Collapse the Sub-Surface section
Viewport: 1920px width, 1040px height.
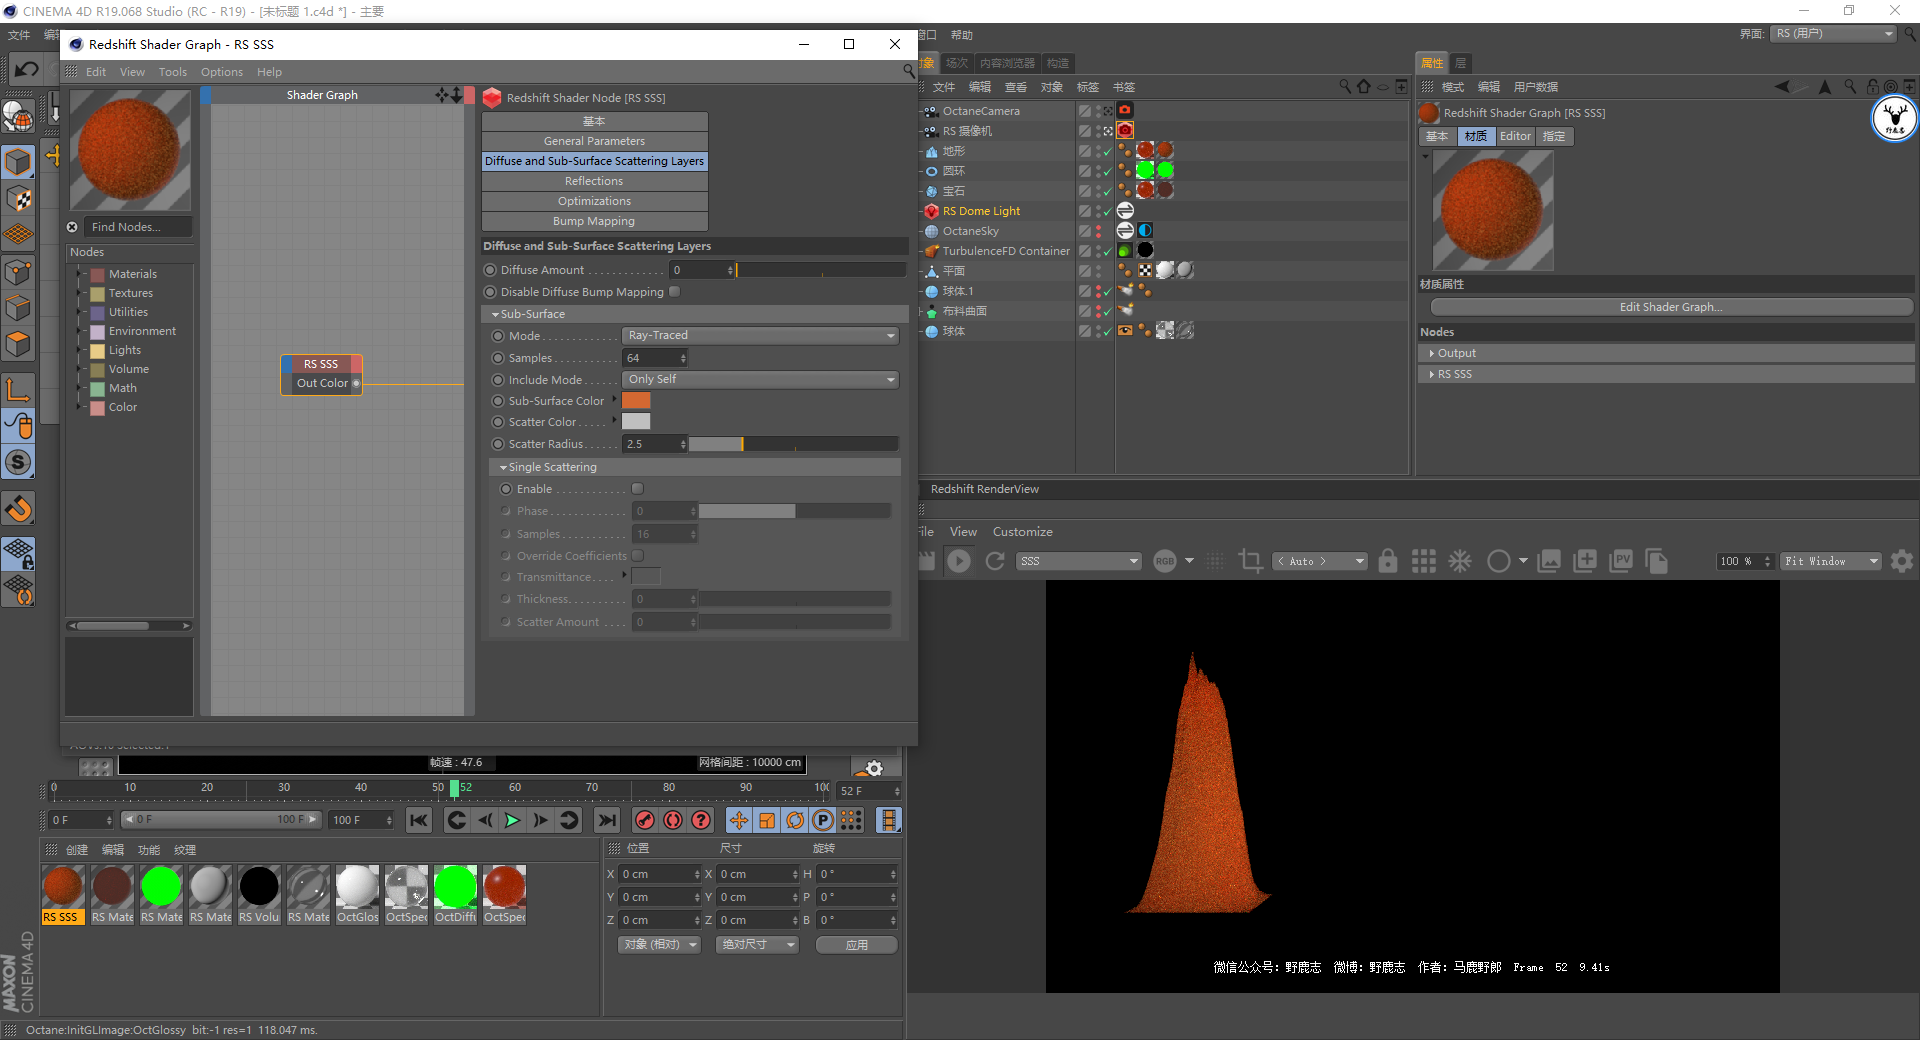(495, 314)
